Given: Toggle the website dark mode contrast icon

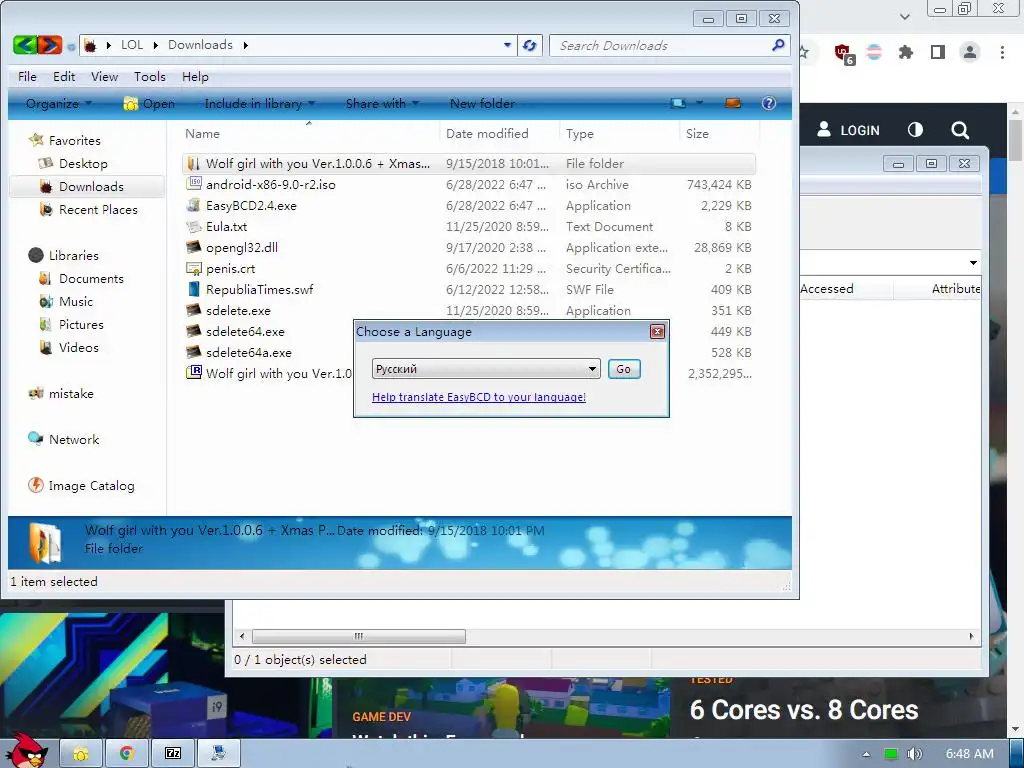Looking at the screenshot, I should point(915,129).
